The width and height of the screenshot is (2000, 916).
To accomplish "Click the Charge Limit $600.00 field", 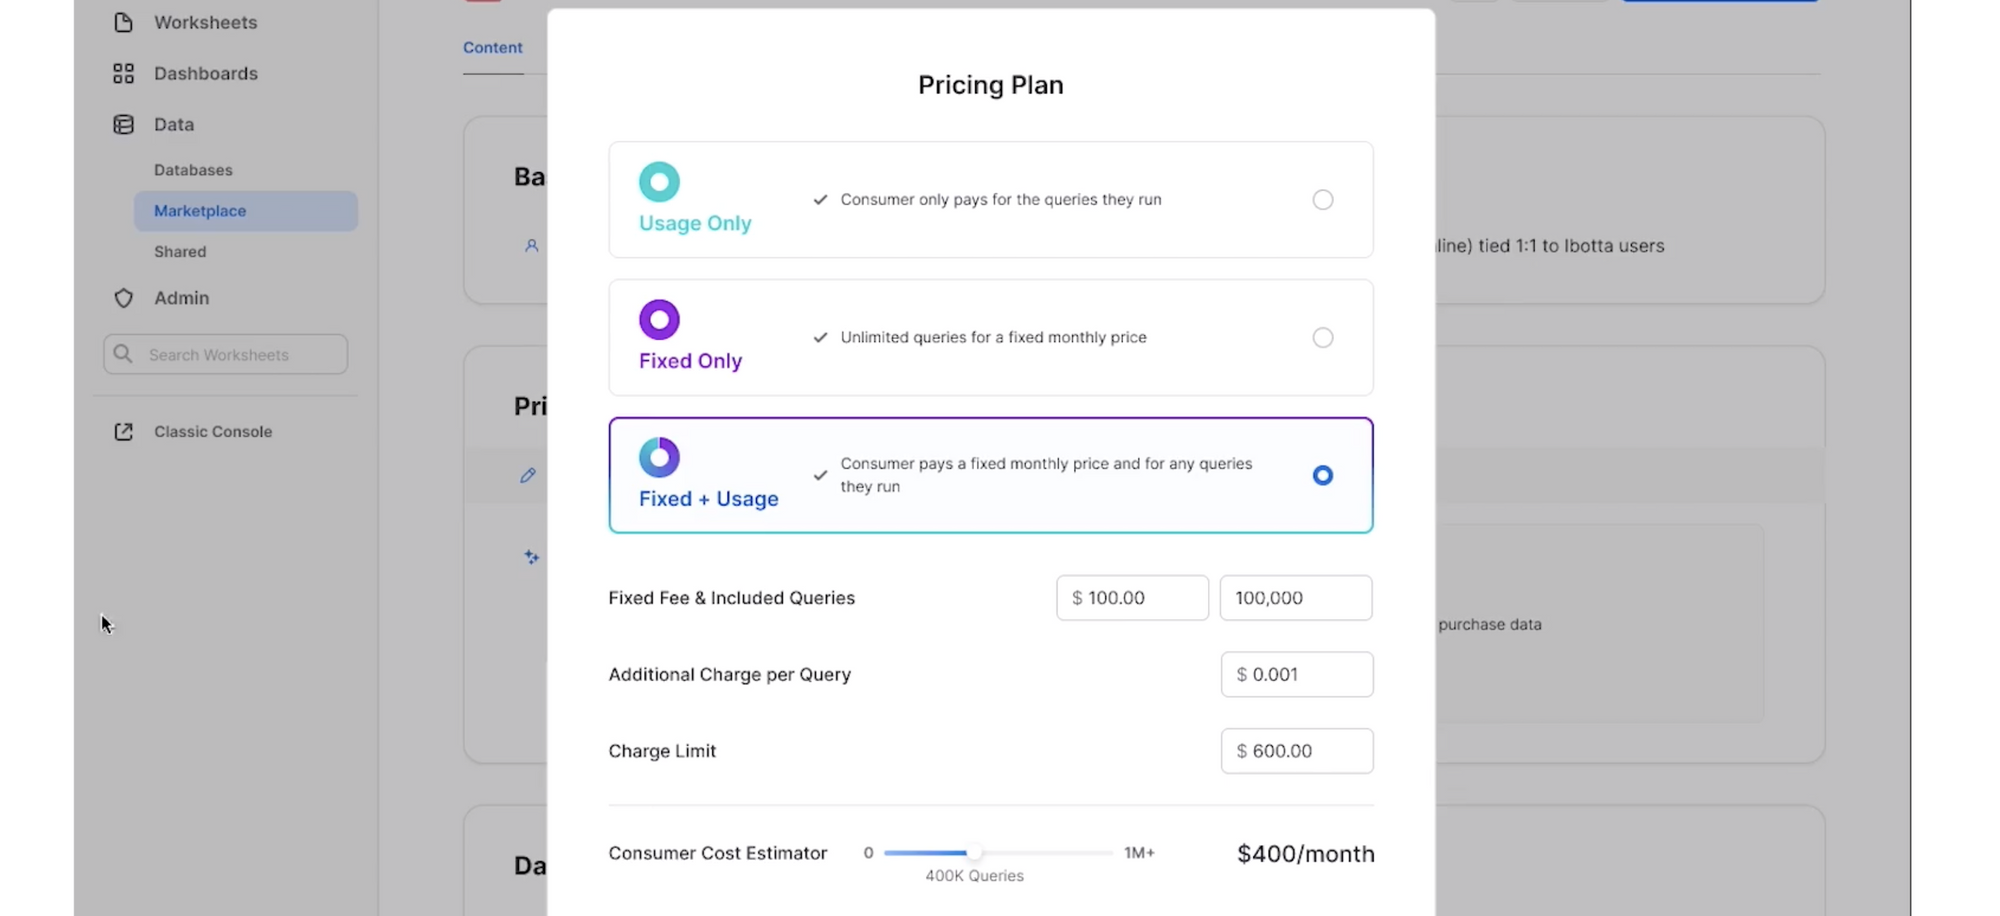I will (x=1296, y=751).
